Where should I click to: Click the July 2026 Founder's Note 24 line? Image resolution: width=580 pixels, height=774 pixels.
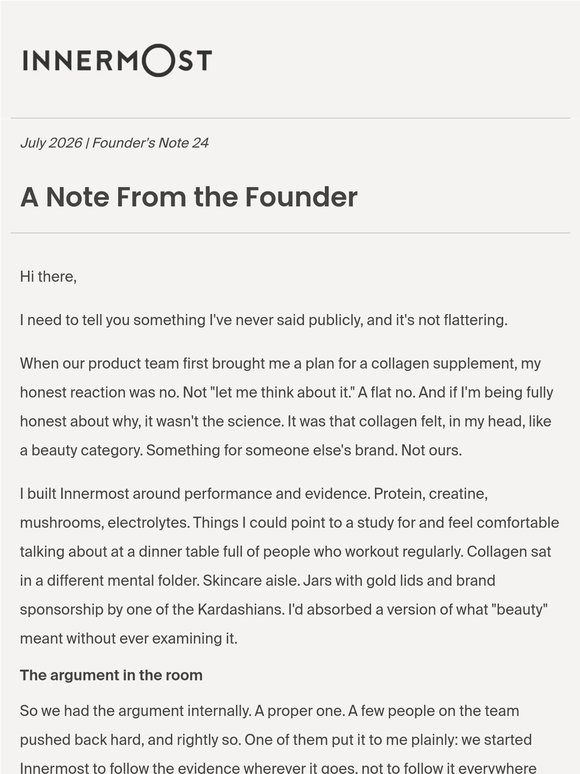click(x=115, y=143)
